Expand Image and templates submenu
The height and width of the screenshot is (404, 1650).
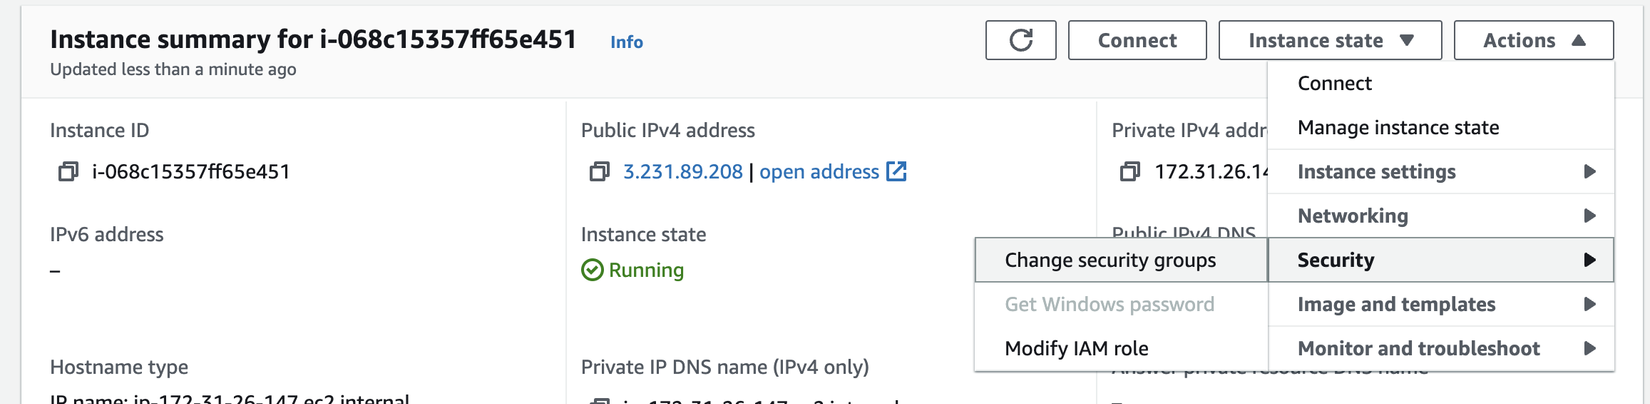1440,304
